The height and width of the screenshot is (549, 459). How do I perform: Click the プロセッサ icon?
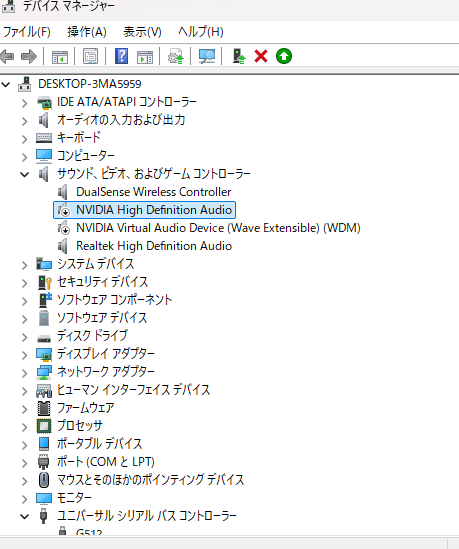[x=44, y=426]
